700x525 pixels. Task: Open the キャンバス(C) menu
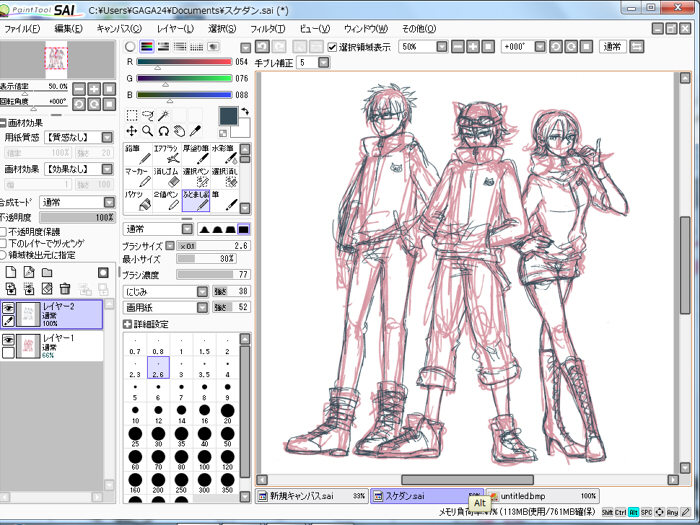(x=119, y=29)
